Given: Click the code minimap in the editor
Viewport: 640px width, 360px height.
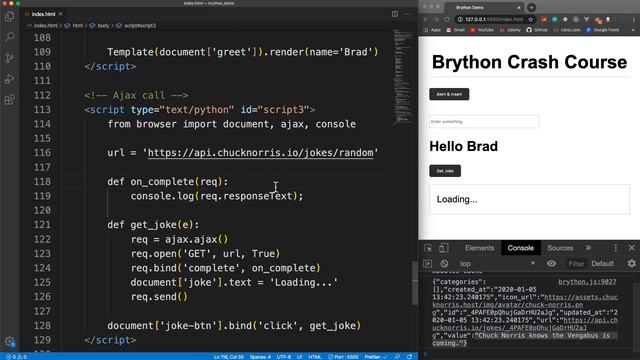Looking at the screenshot, I should pyautogui.click(x=402, y=77).
